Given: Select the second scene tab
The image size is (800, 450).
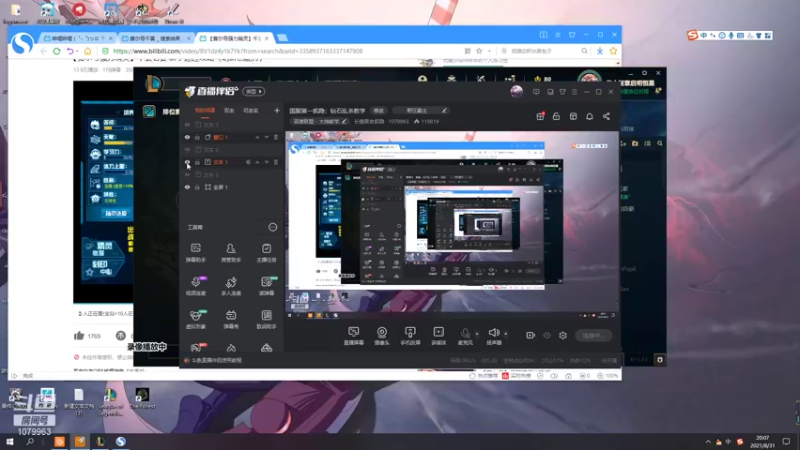Looking at the screenshot, I should (x=229, y=110).
